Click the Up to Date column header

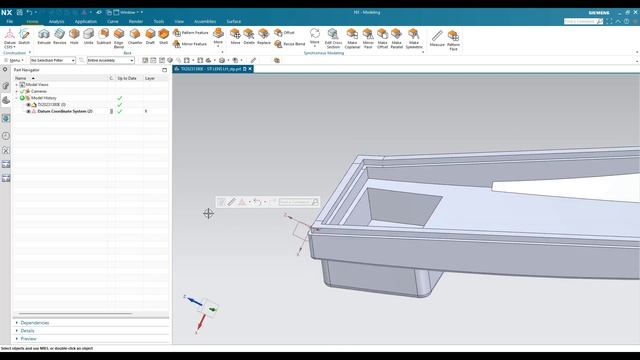coord(127,78)
